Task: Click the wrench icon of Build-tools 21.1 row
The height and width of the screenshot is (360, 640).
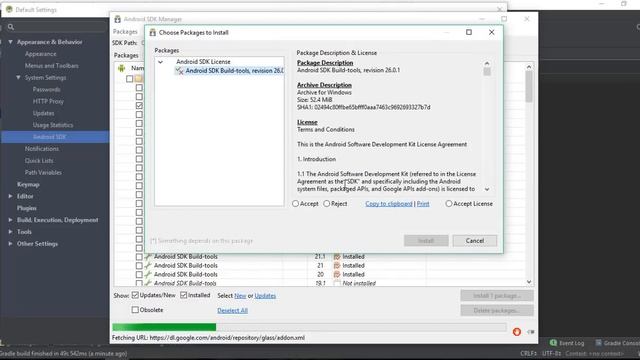Action: pyautogui.click(x=148, y=257)
